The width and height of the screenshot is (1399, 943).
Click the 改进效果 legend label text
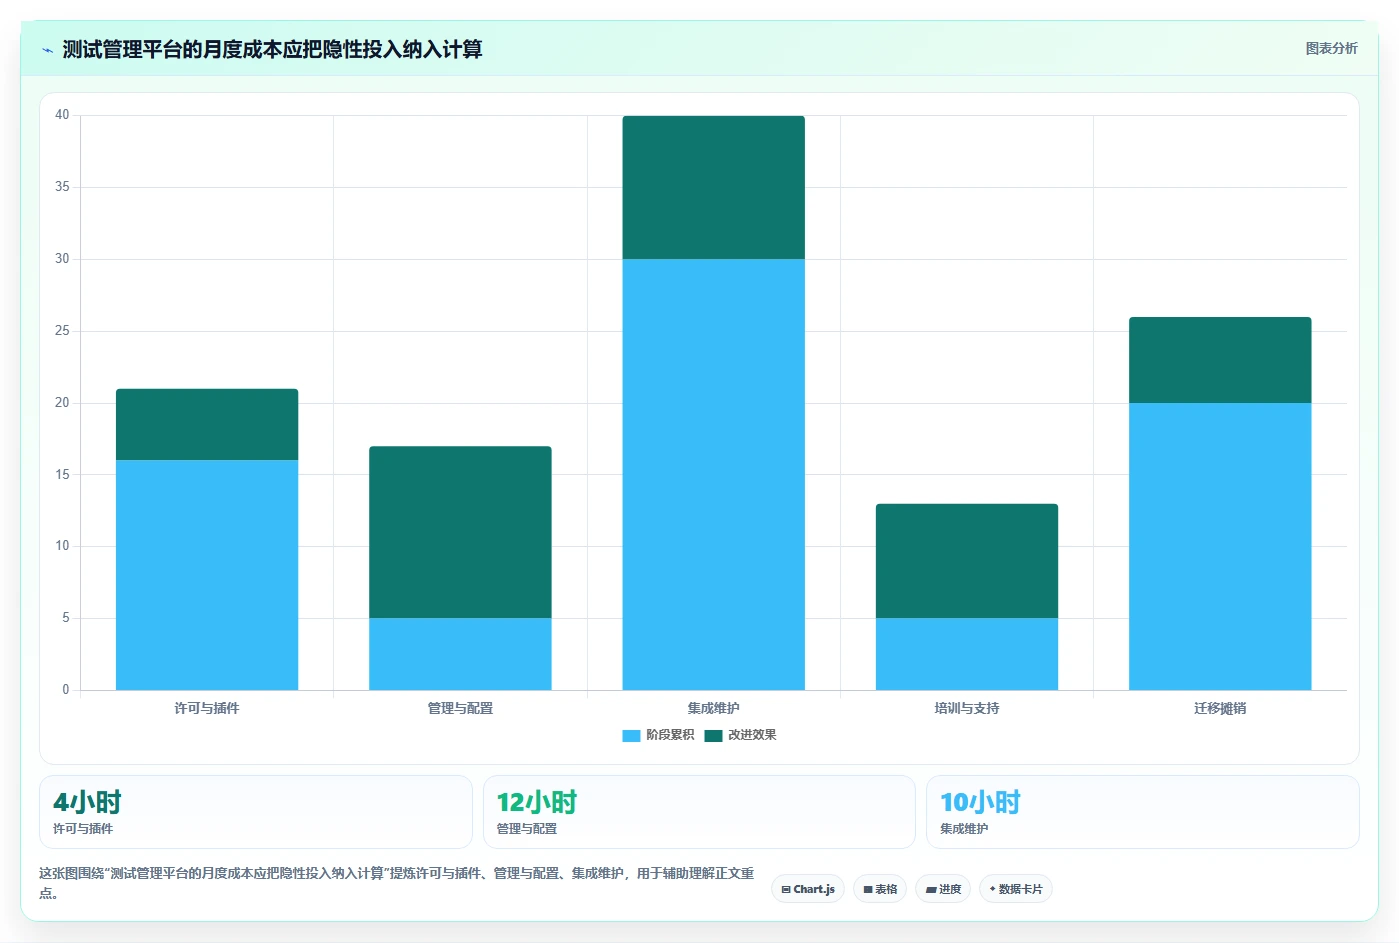pyautogui.click(x=752, y=735)
